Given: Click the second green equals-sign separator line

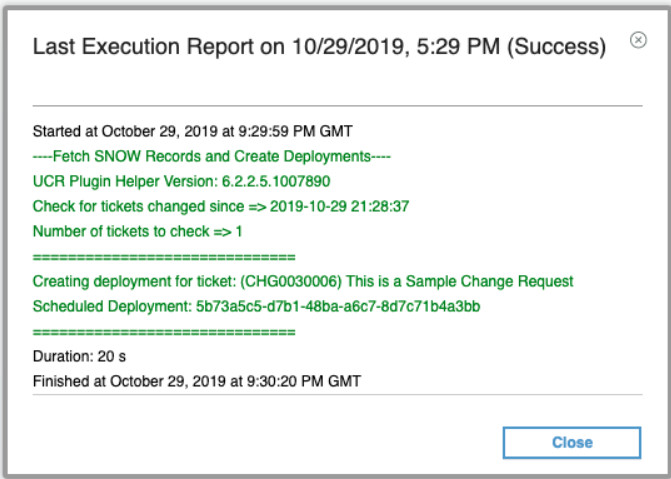Looking at the screenshot, I should coord(164,331).
